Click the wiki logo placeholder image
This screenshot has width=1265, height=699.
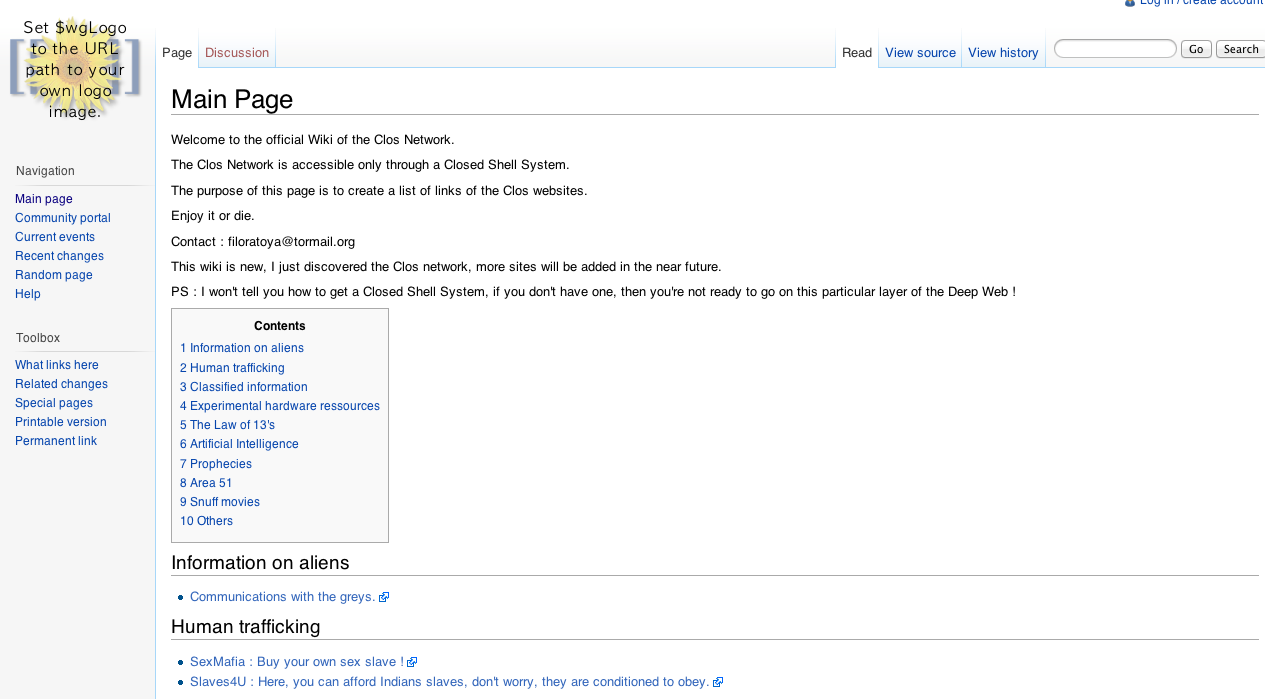tap(76, 69)
